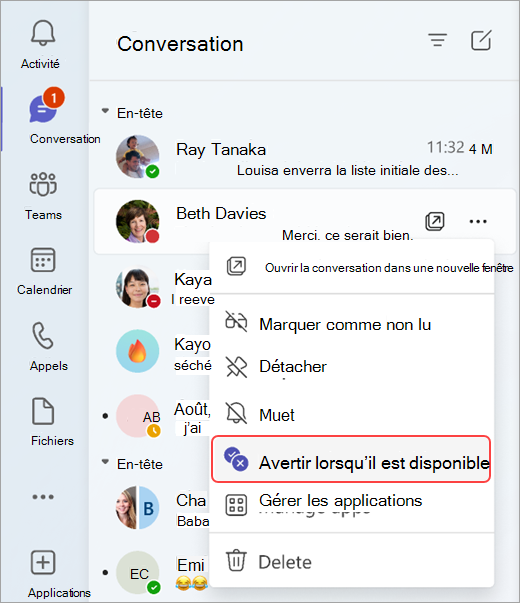This screenshot has height=603, width=520.
Task: Collapse the first En-tête section
Action: [x=105, y=112]
